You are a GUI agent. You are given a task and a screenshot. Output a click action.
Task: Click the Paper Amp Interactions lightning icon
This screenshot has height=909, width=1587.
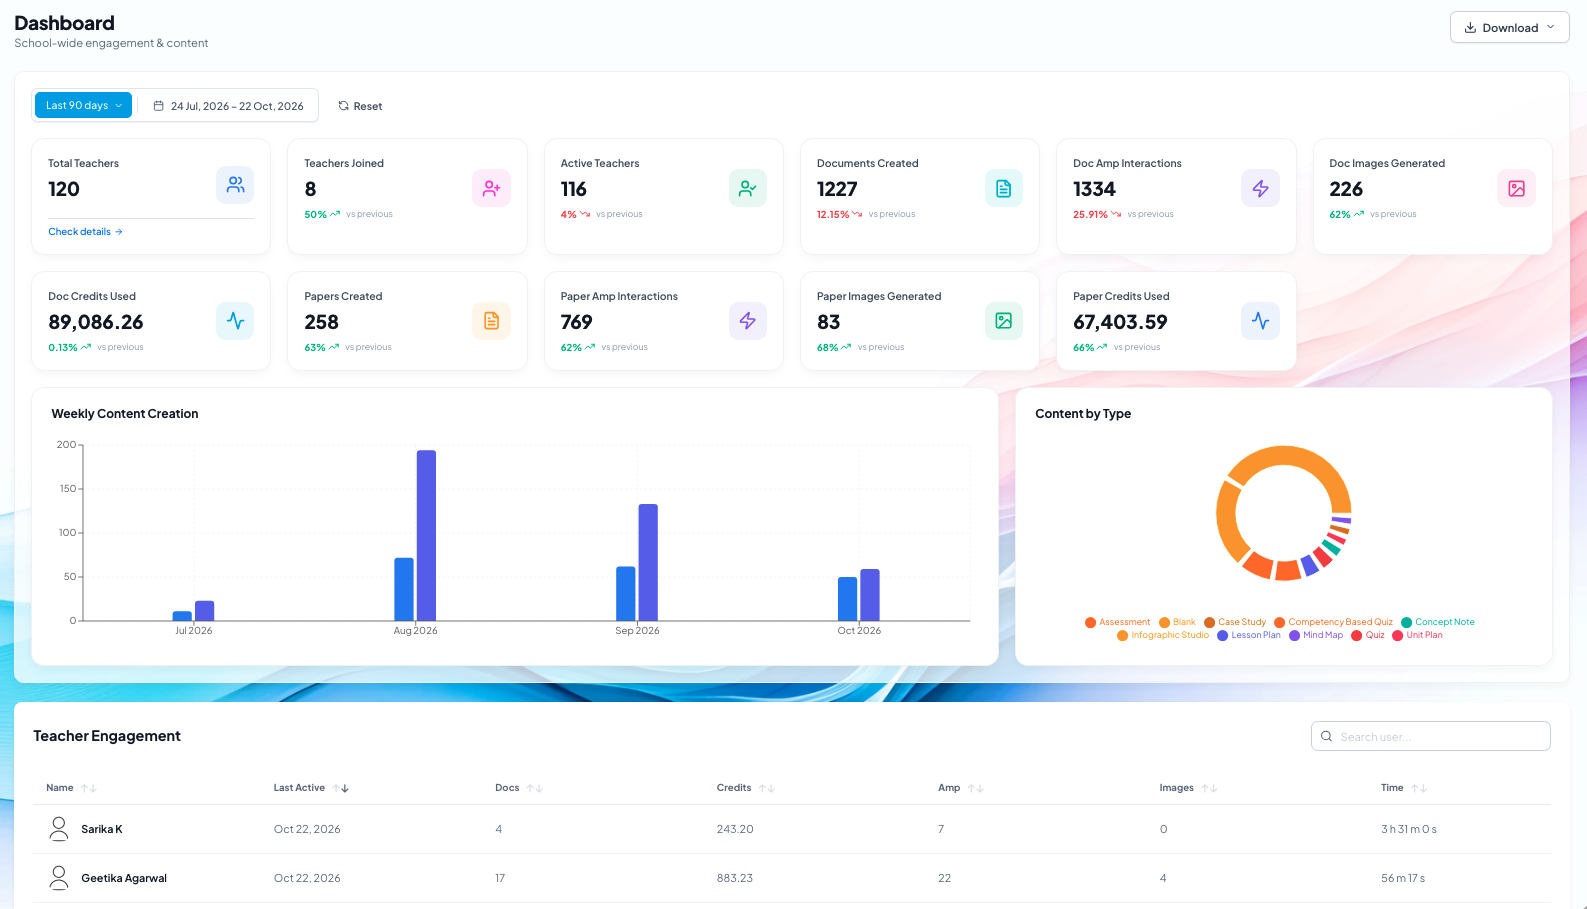tap(748, 321)
